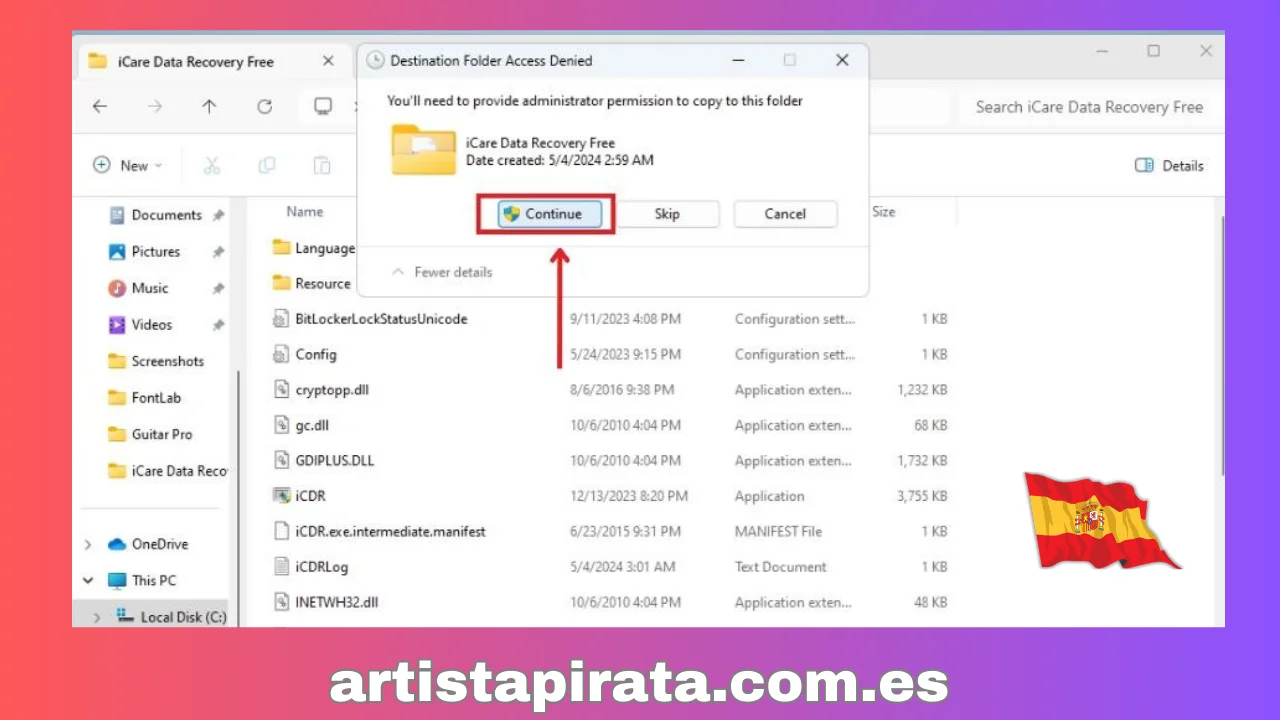
Task: Click the Continue button in the dialog
Action: click(x=550, y=214)
